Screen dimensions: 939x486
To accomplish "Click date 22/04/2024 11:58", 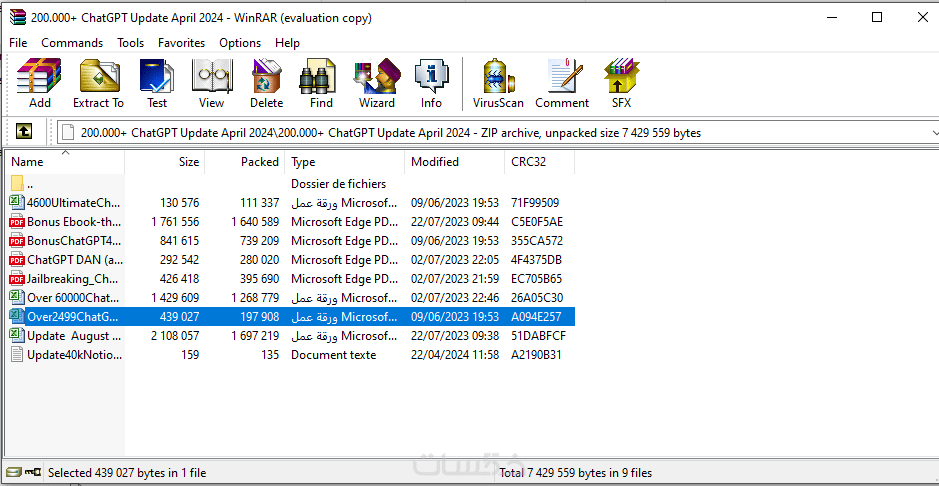I will coord(455,355).
